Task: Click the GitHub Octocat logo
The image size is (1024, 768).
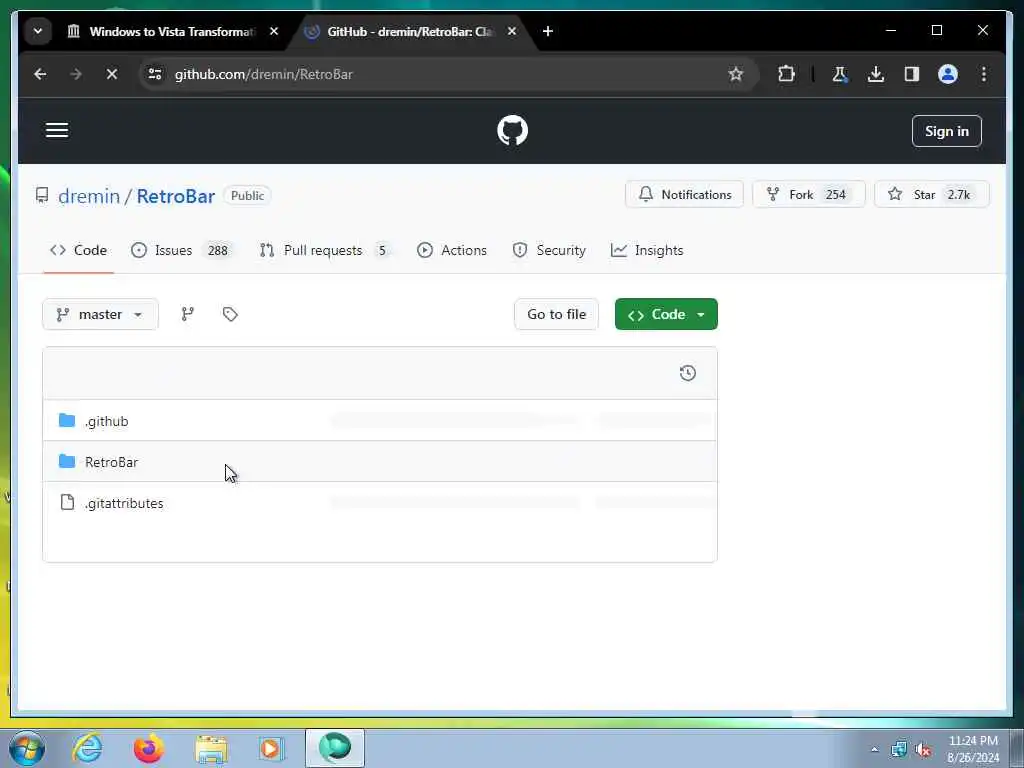Action: click(512, 131)
